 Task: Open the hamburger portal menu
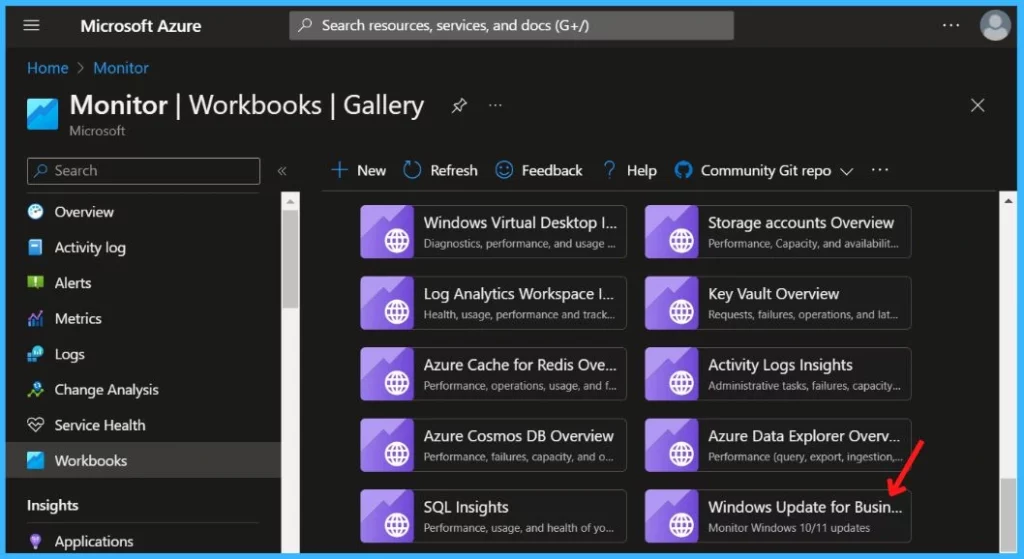click(31, 25)
